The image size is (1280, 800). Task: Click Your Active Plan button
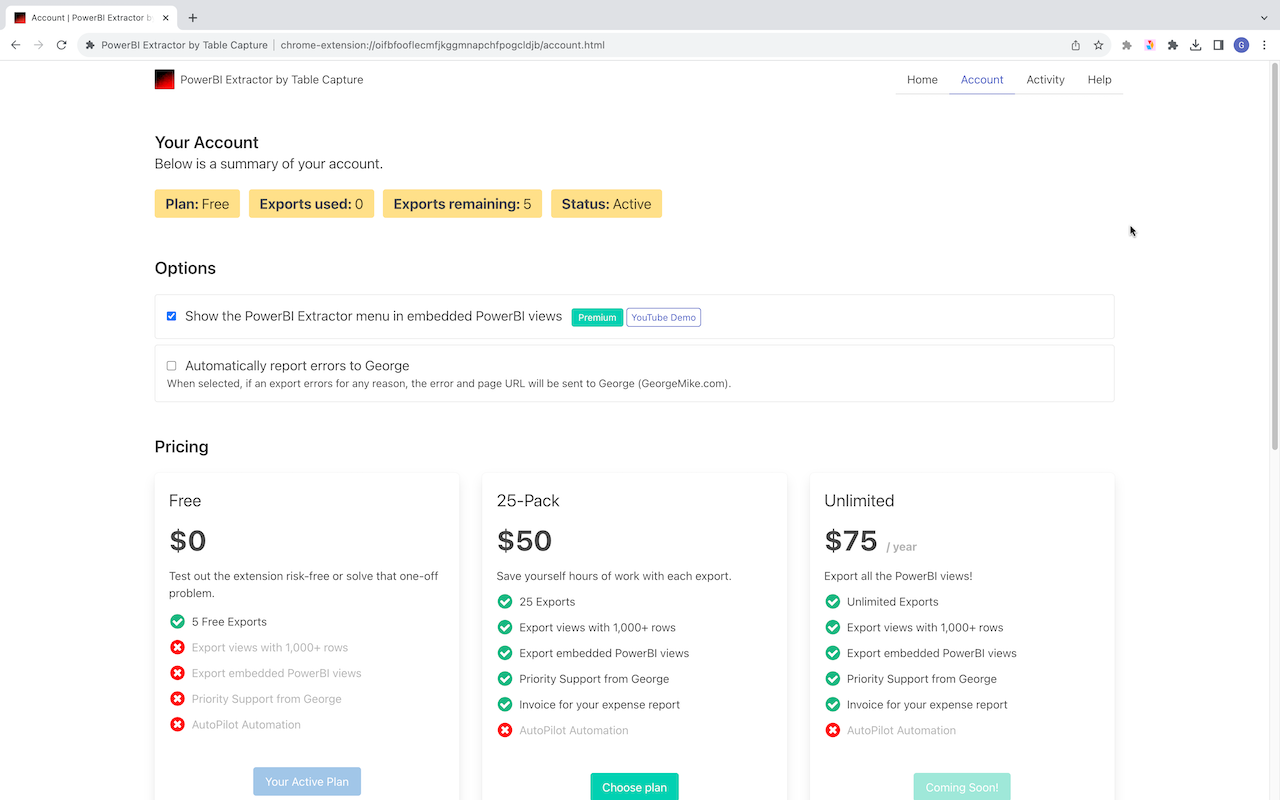307,781
